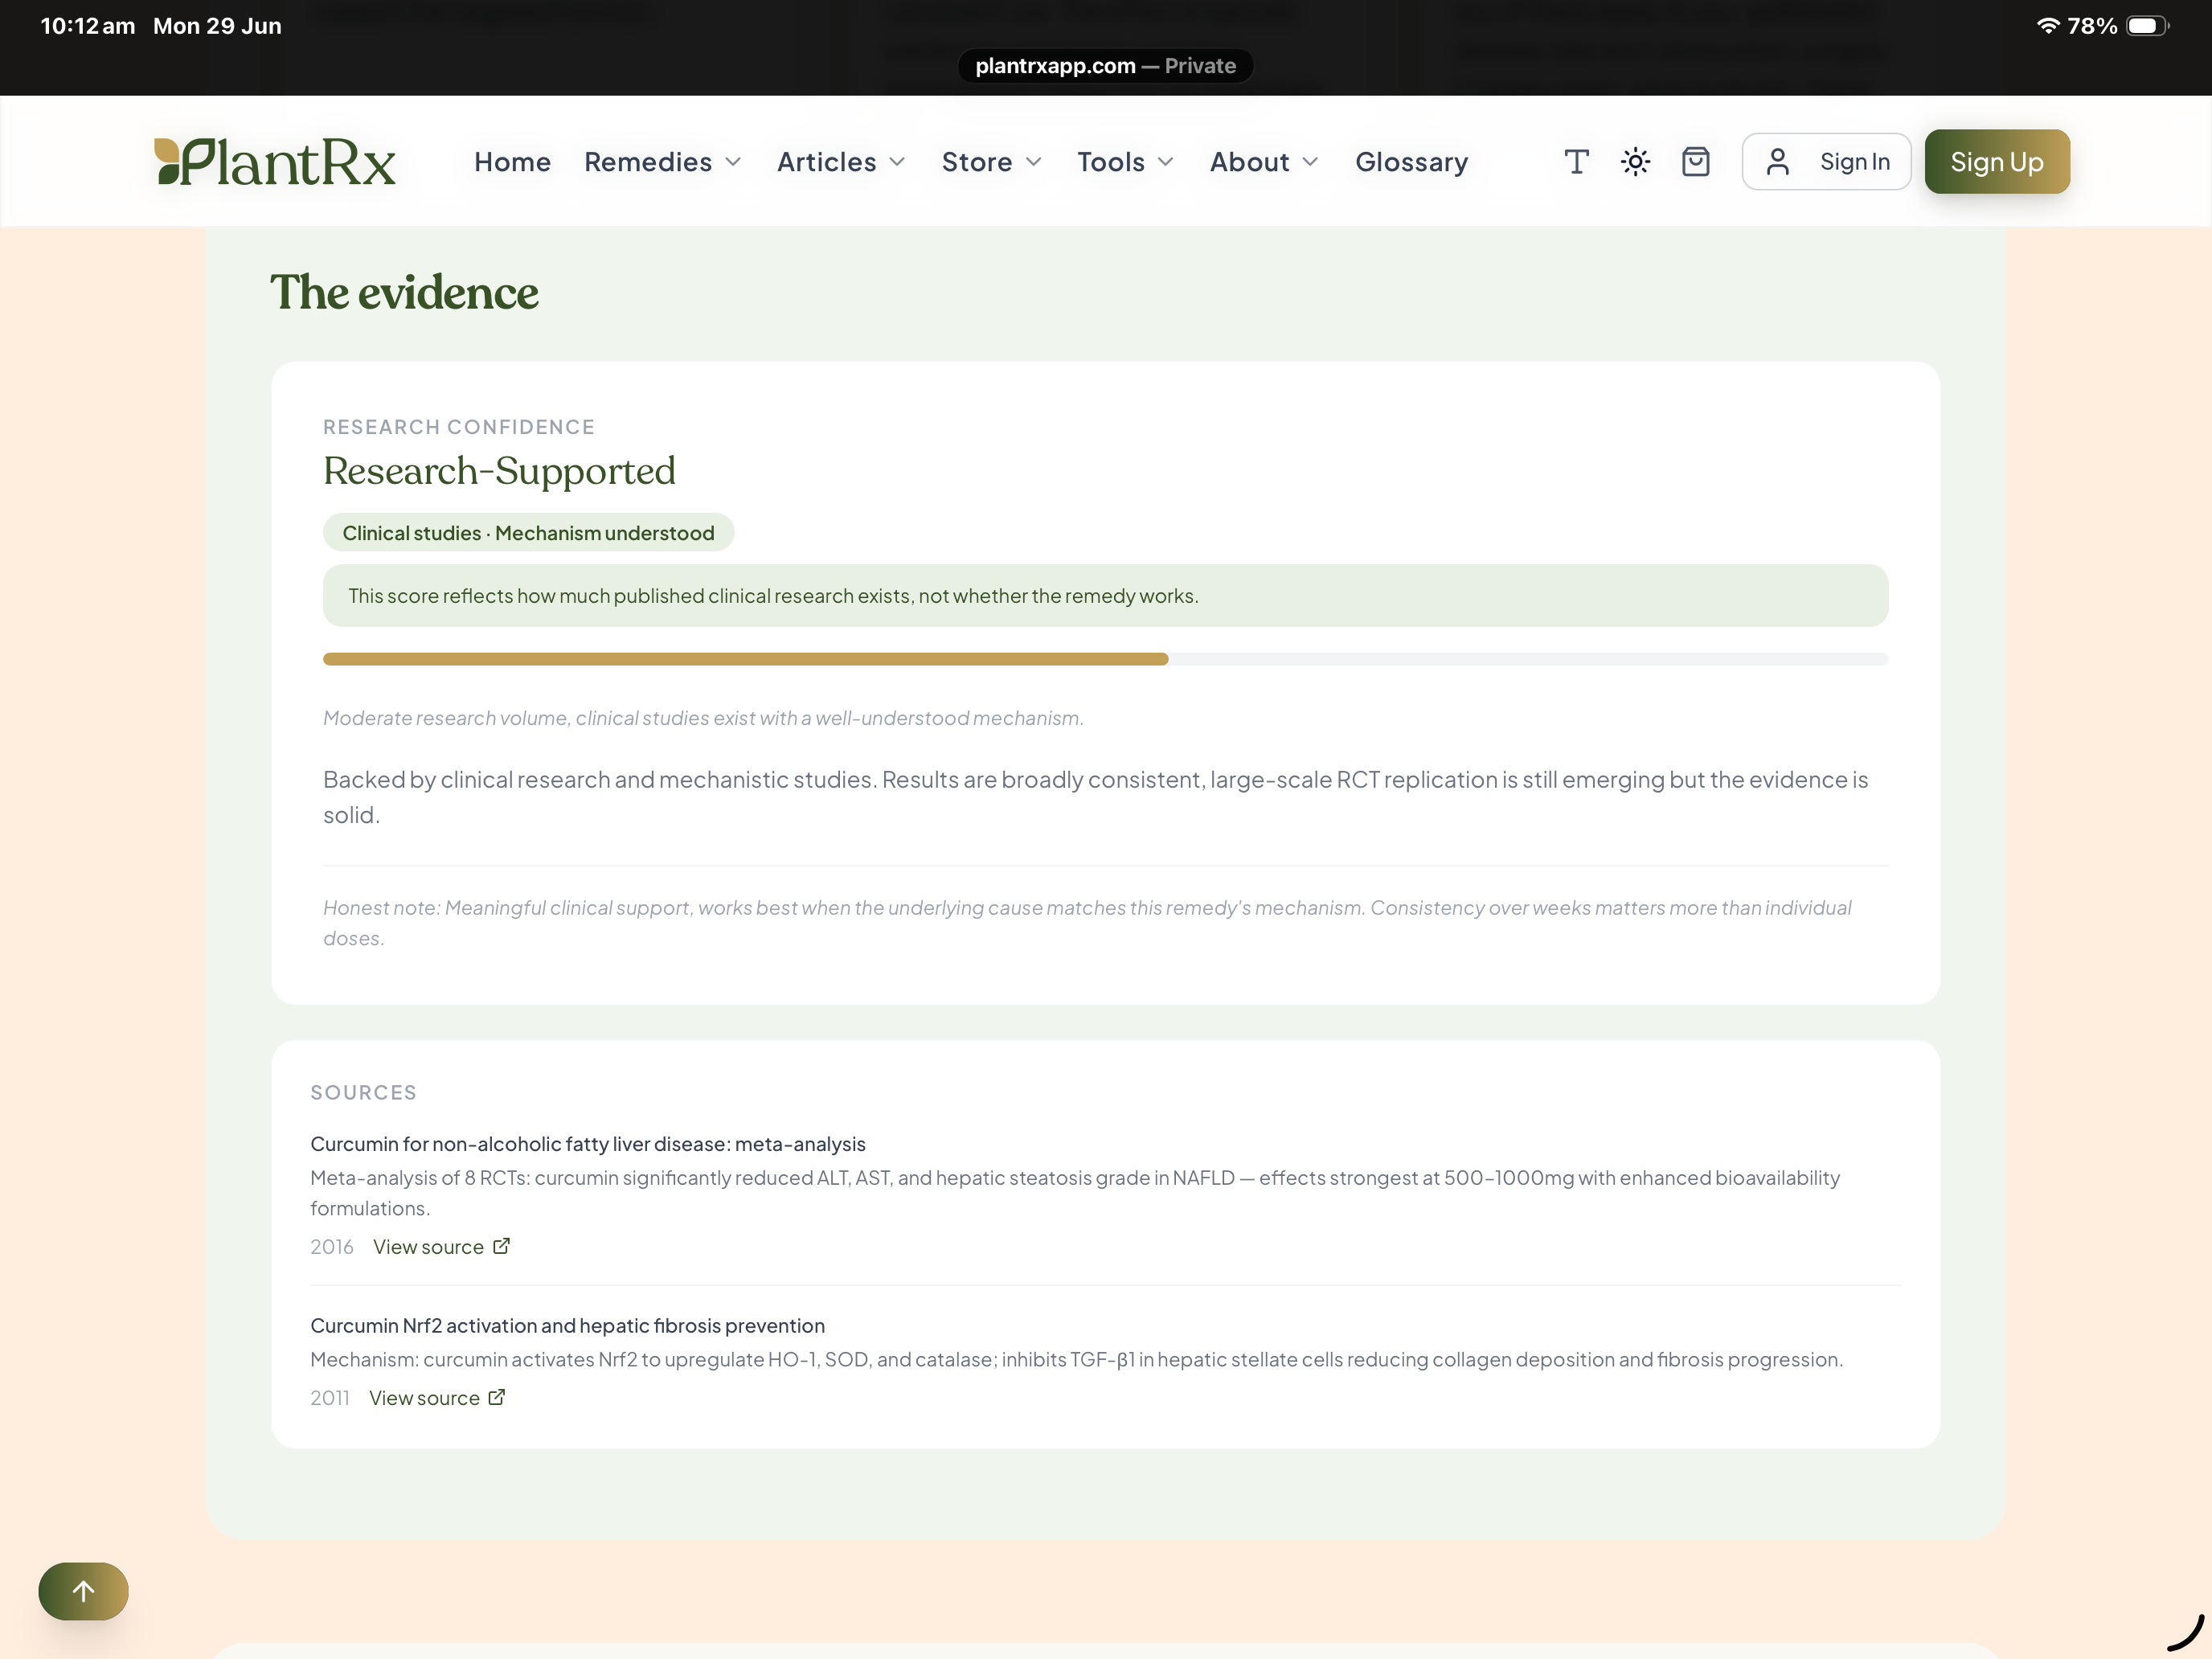Viewport: 2212px width, 1659px height.
Task: Click the Sign In text
Action: point(1855,162)
